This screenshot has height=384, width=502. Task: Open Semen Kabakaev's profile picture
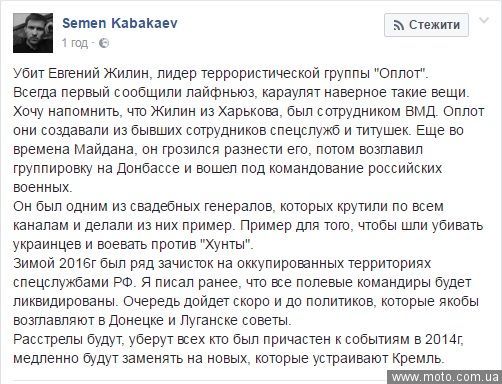[x=33, y=33]
